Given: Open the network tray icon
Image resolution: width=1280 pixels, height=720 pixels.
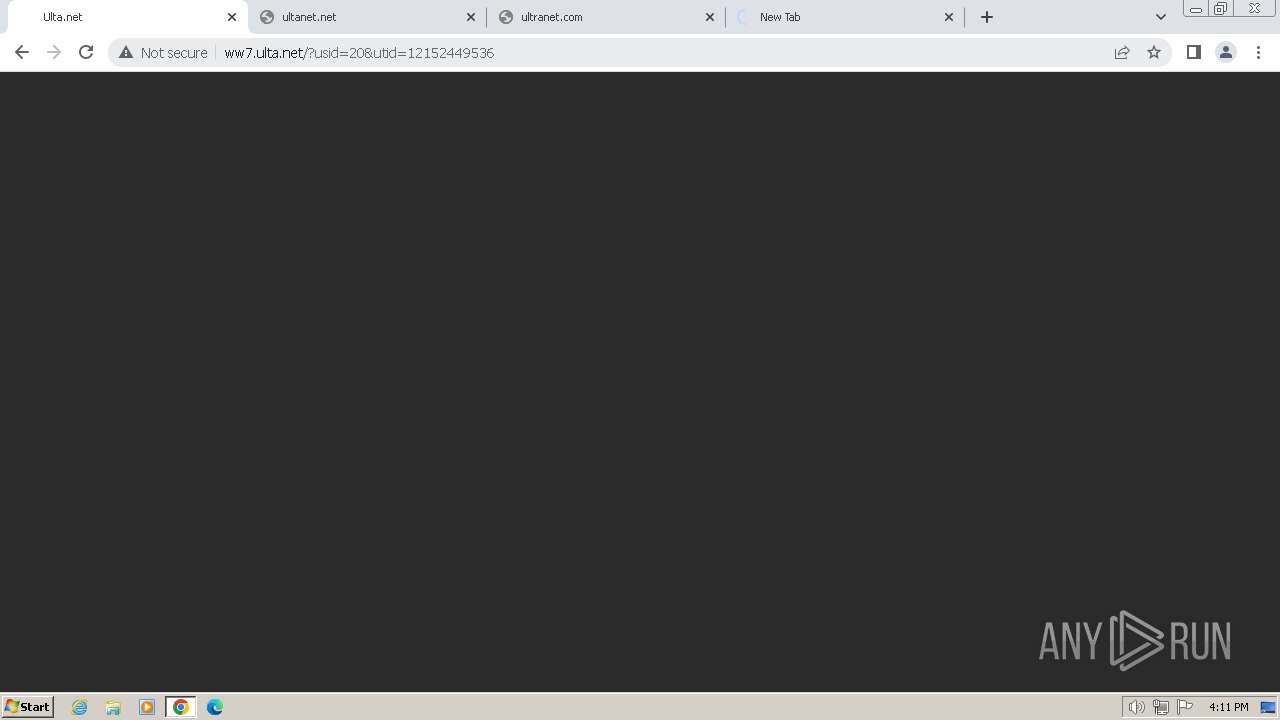Looking at the screenshot, I should point(1160,707).
